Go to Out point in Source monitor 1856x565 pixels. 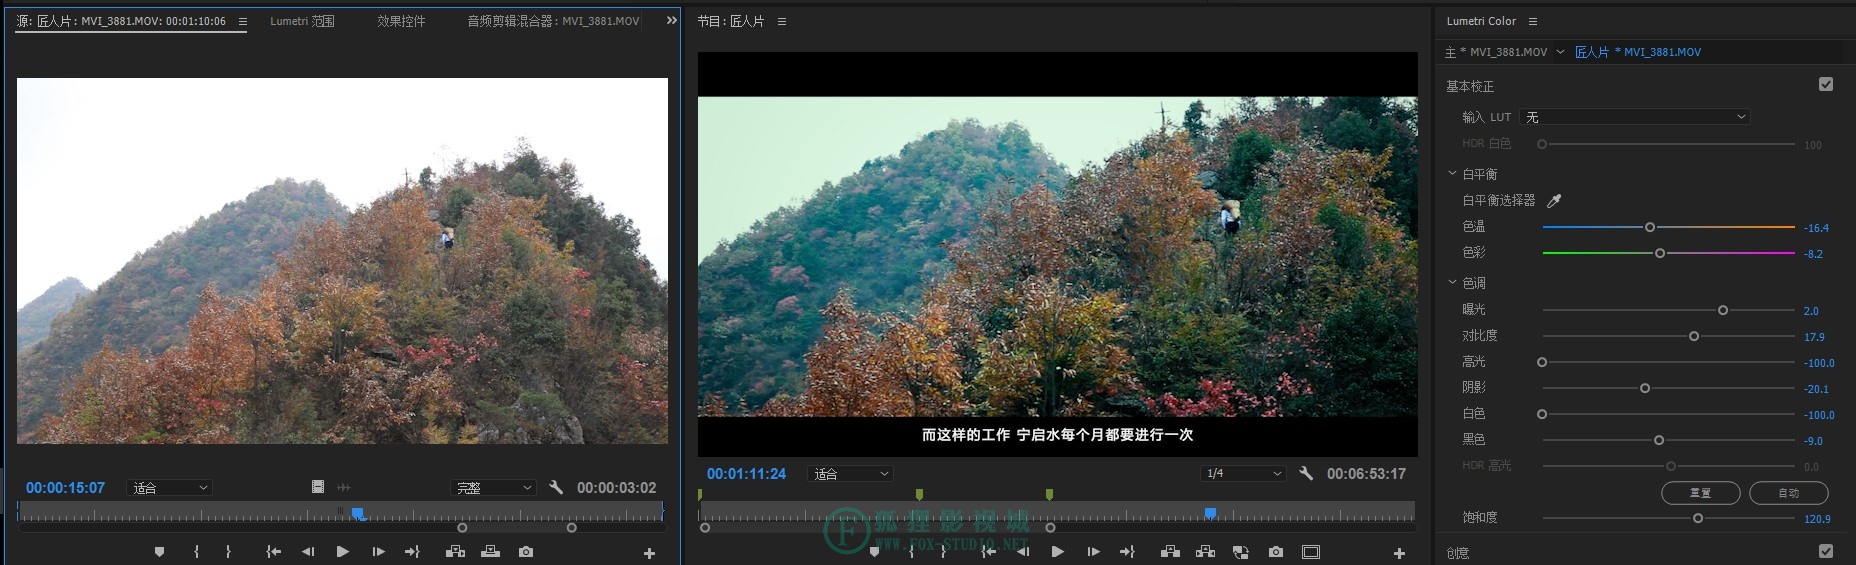(x=412, y=552)
